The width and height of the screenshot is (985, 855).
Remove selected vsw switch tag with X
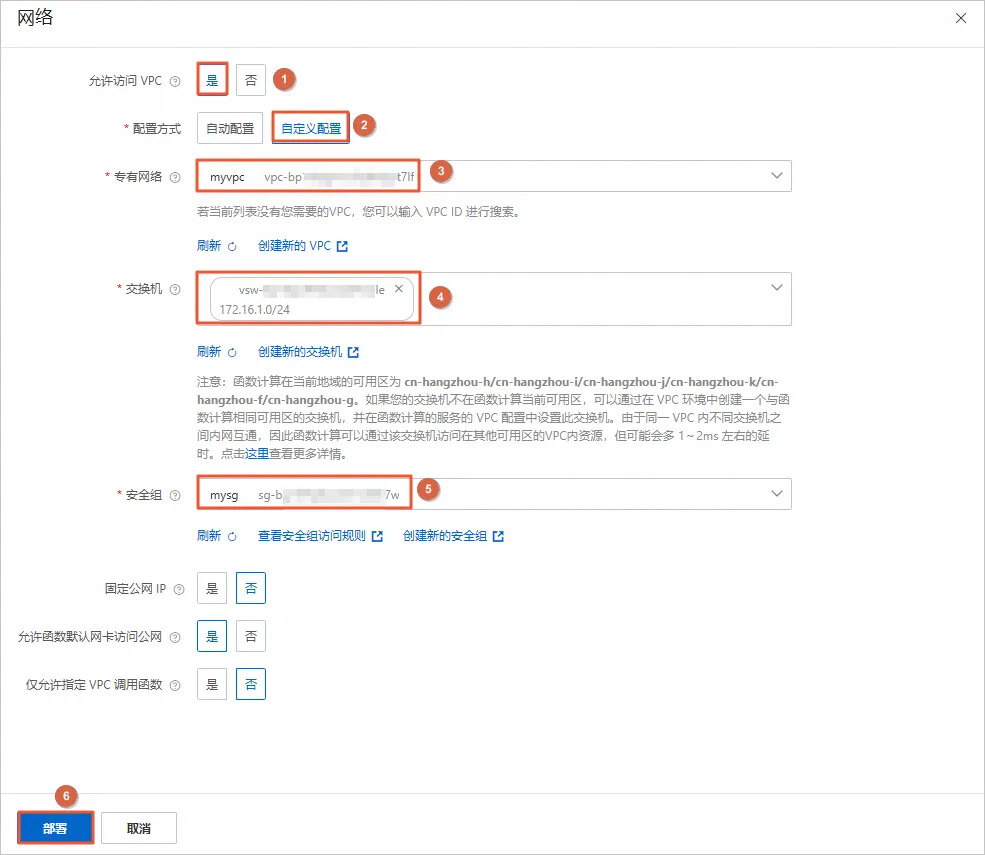click(399, 289)
